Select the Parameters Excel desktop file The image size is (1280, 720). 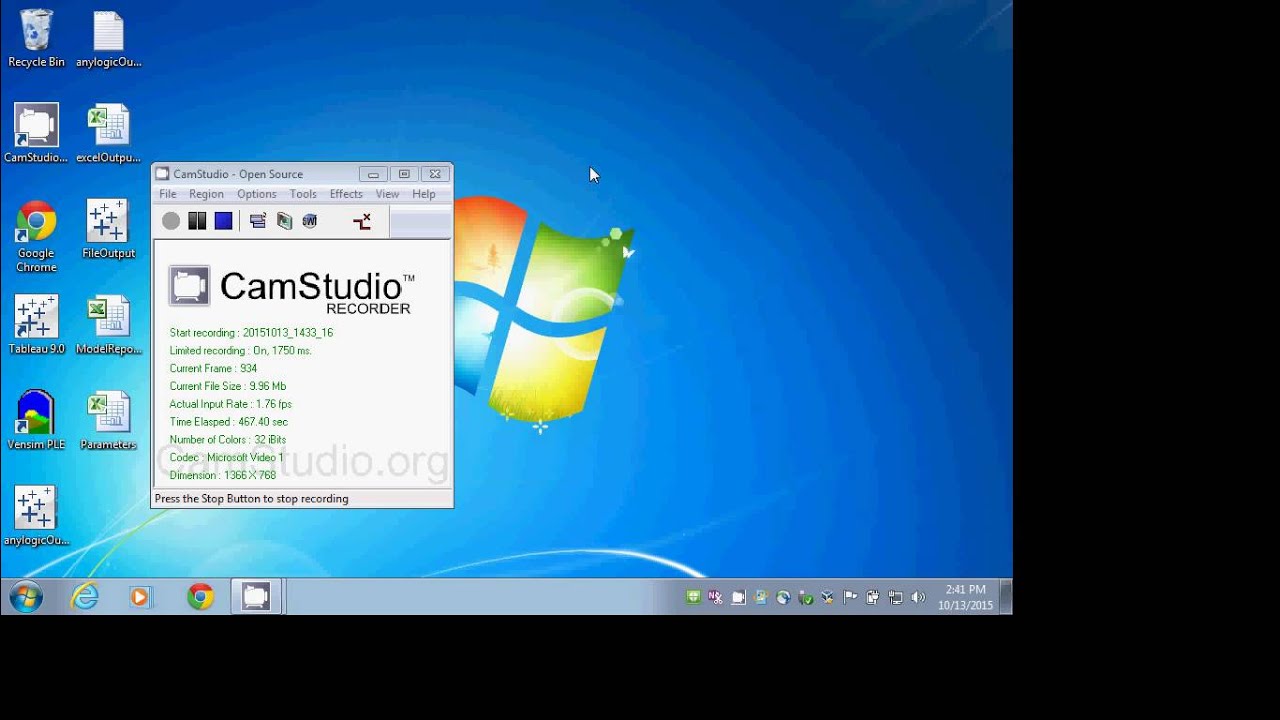tap(108, 420)
